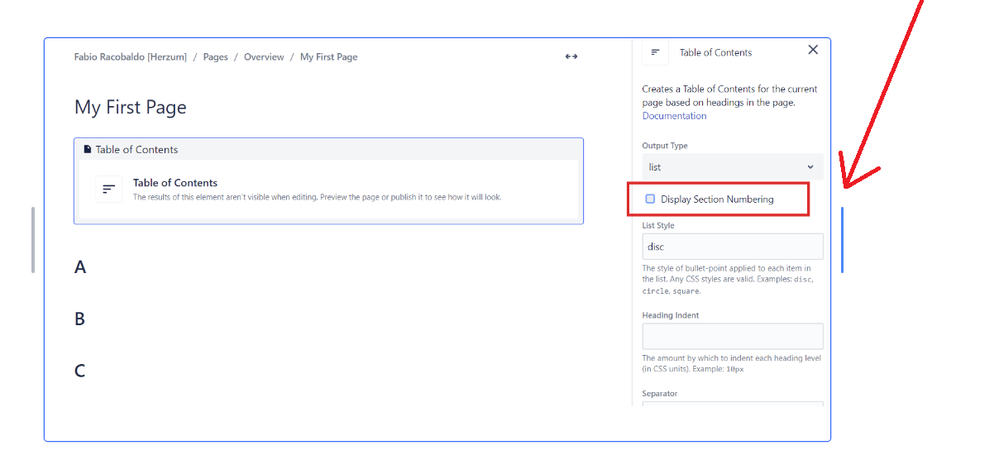Open the Output Type dropdown
The image size is (999, 456).
[732, 167]
